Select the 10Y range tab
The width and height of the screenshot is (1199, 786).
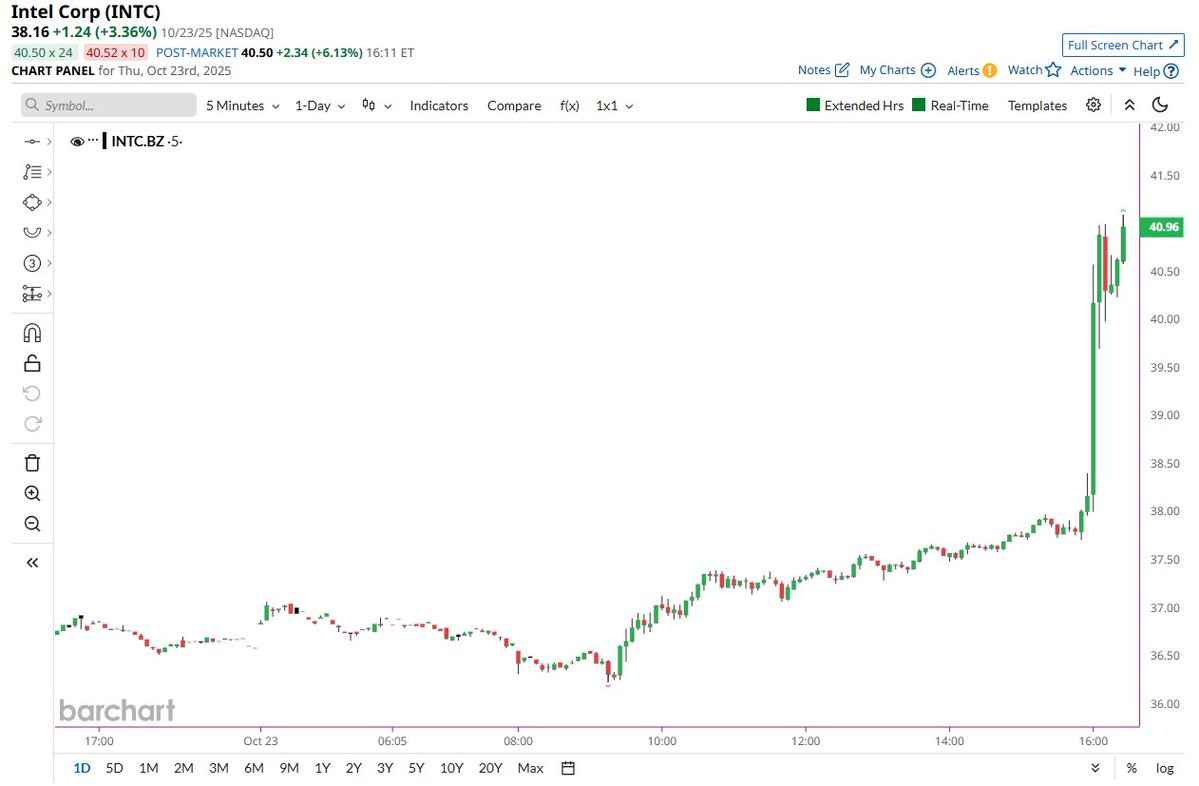pos(451,768)
